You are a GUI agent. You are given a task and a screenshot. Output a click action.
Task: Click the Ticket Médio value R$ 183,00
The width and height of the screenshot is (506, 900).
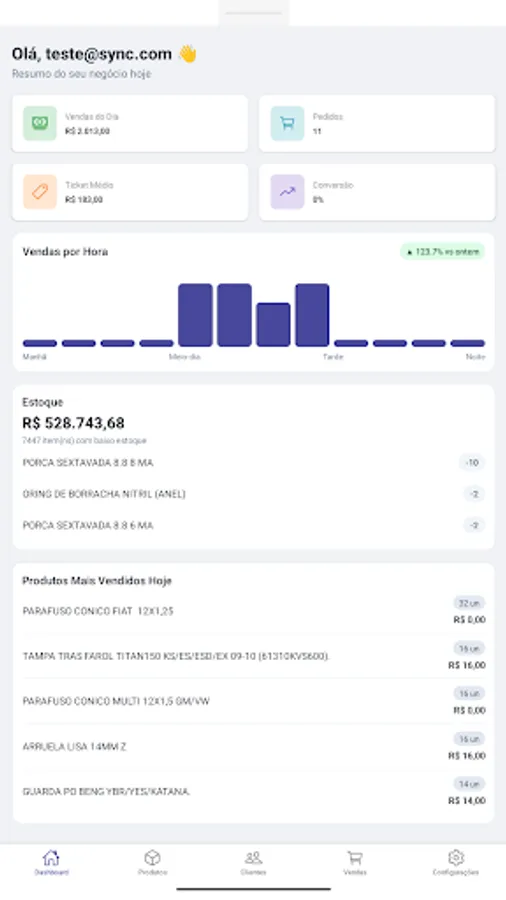(x=84, y=200)
